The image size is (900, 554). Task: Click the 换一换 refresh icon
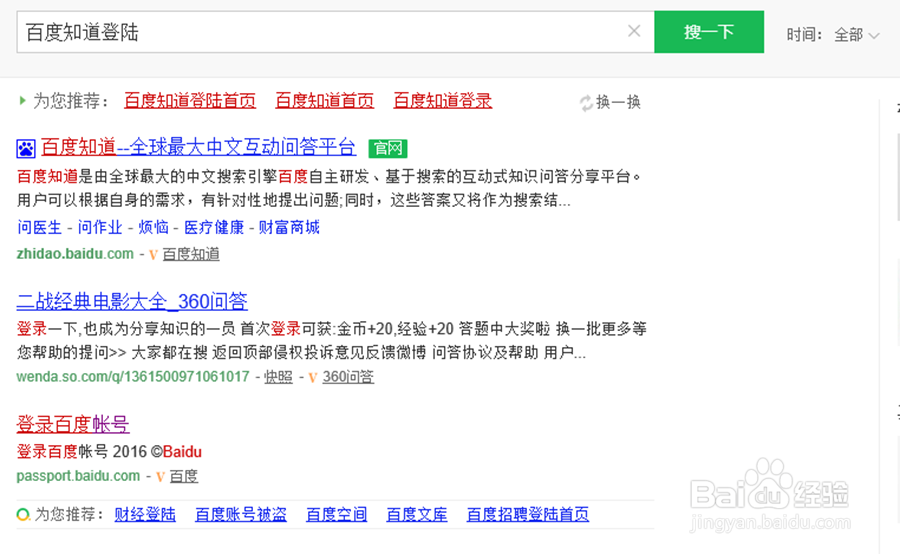coord(586,103)
